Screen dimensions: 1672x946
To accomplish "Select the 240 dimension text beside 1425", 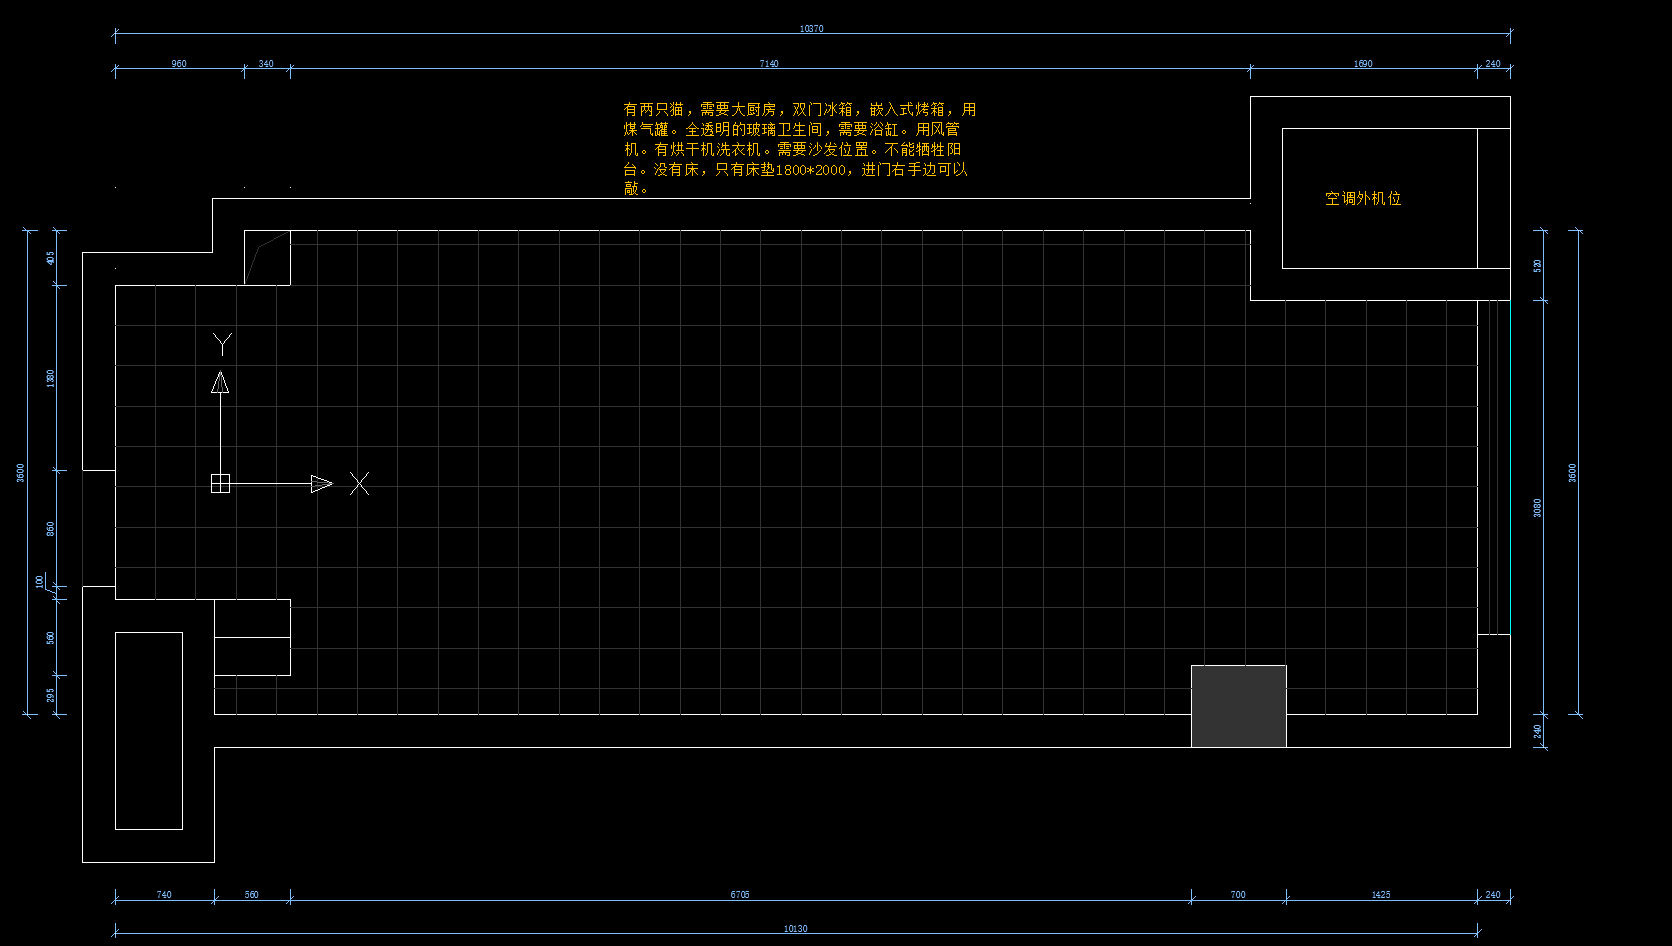I will [x=1492, y=895].
